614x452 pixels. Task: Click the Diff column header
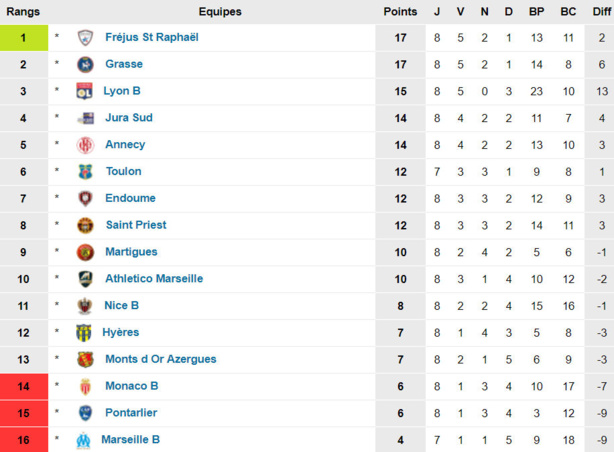602,12
